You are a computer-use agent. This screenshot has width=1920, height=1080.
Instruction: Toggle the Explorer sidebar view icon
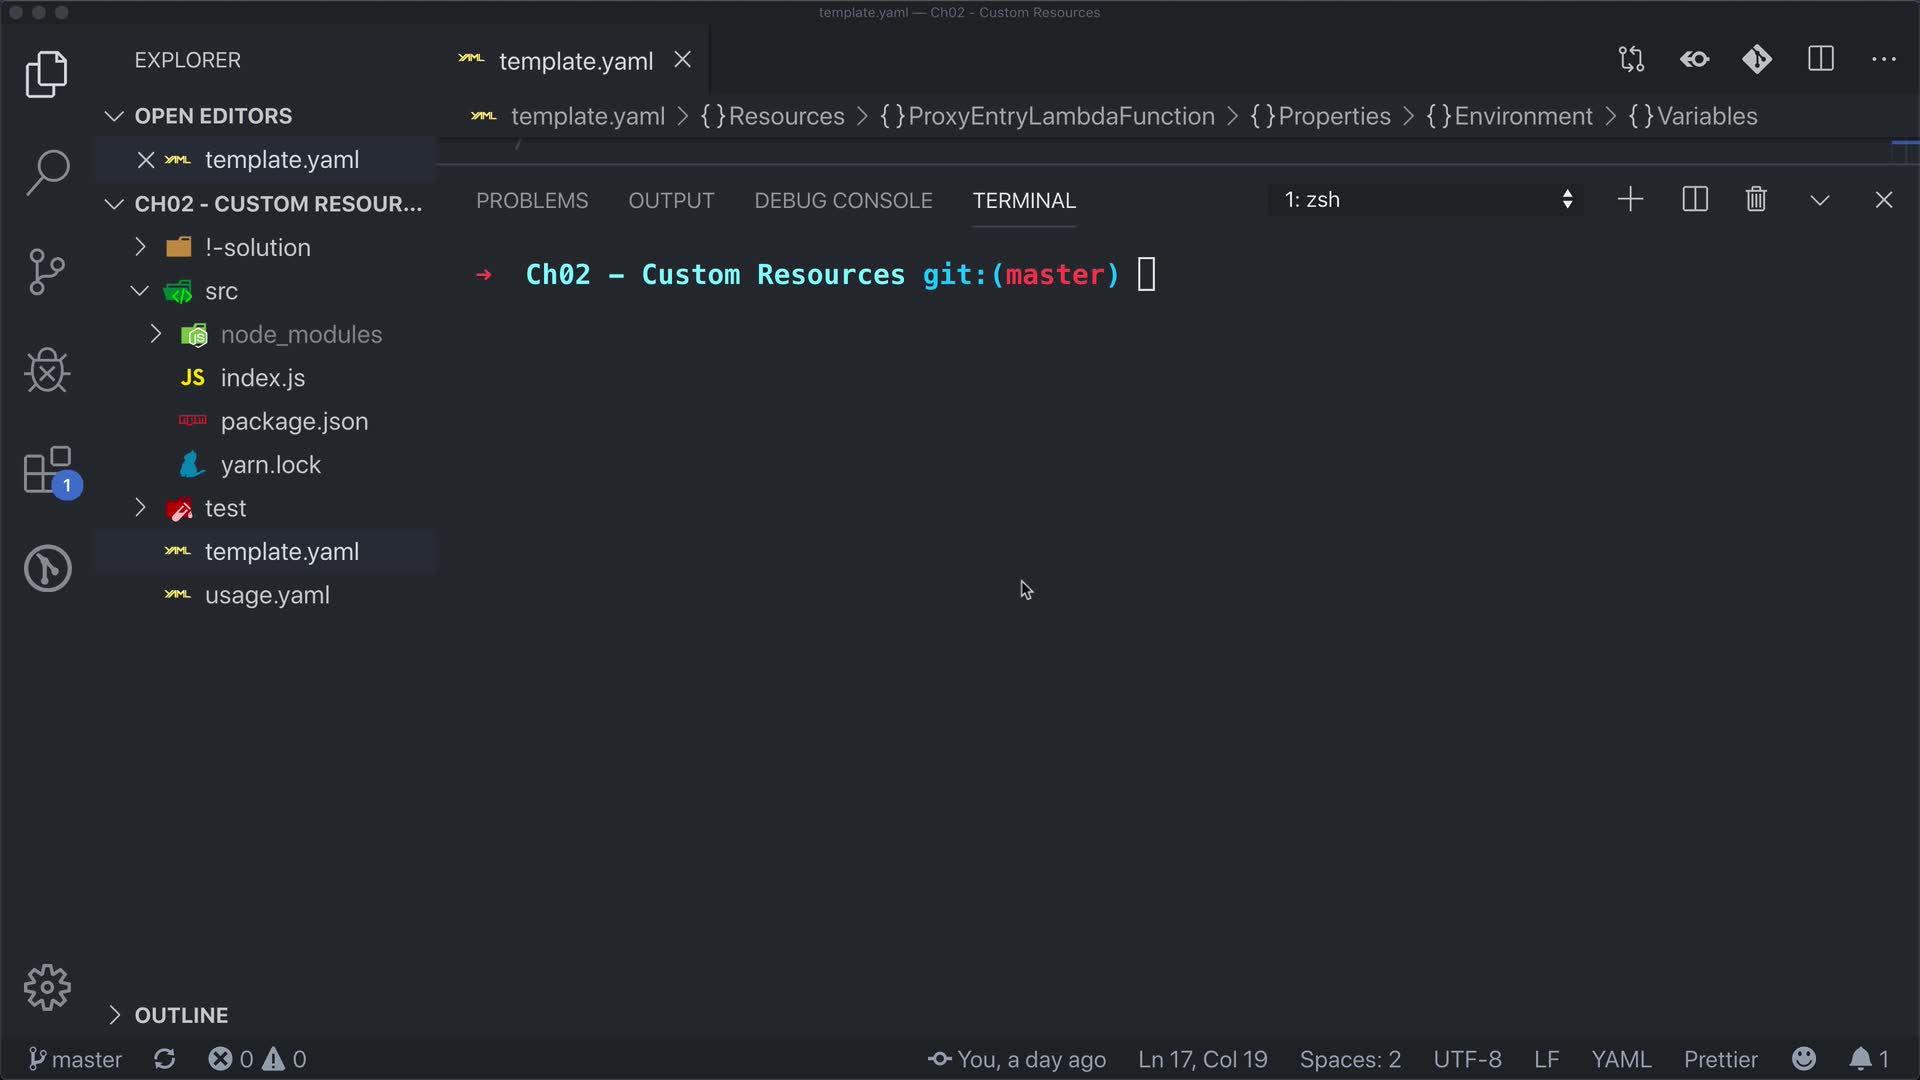coord(47,75)
